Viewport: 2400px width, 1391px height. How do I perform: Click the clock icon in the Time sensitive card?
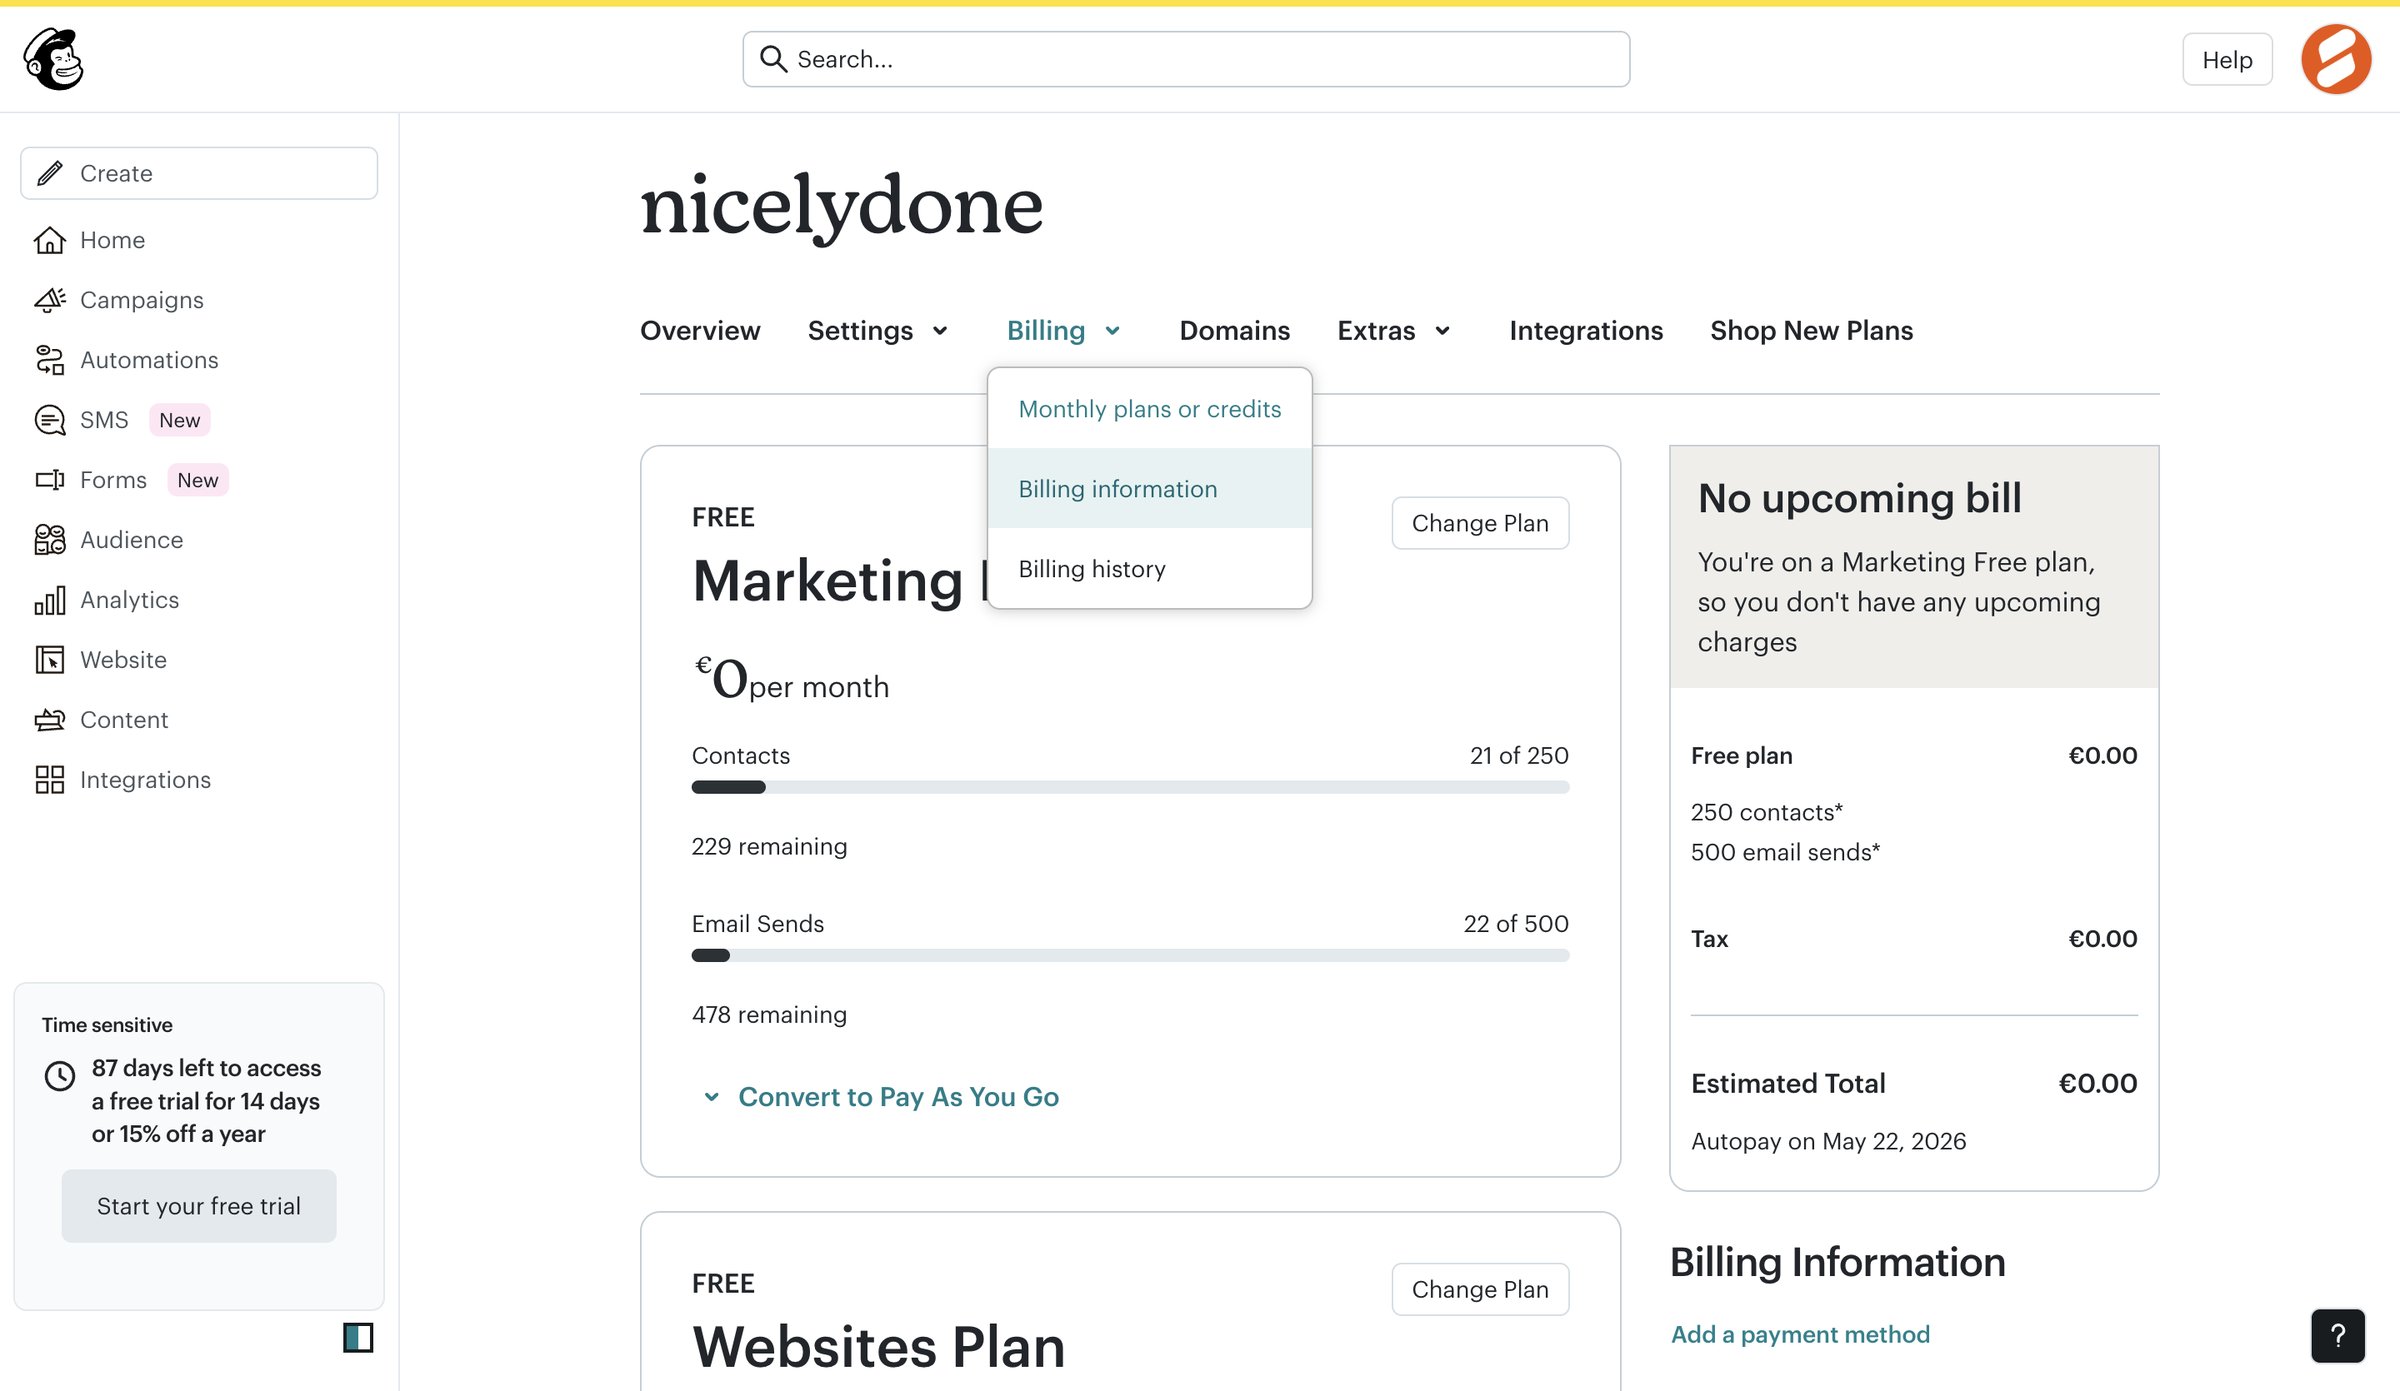[60, 1076]
